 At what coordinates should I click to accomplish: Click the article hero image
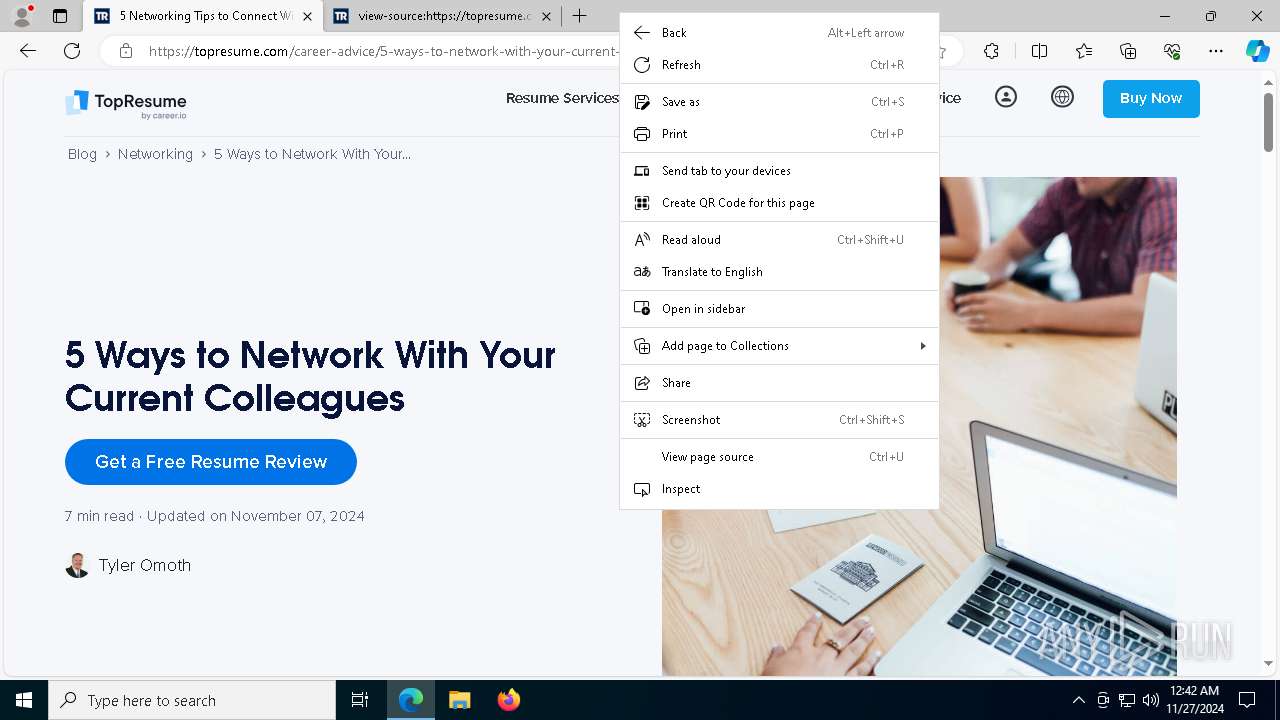pyautogui.click(x=1058, y=426)
